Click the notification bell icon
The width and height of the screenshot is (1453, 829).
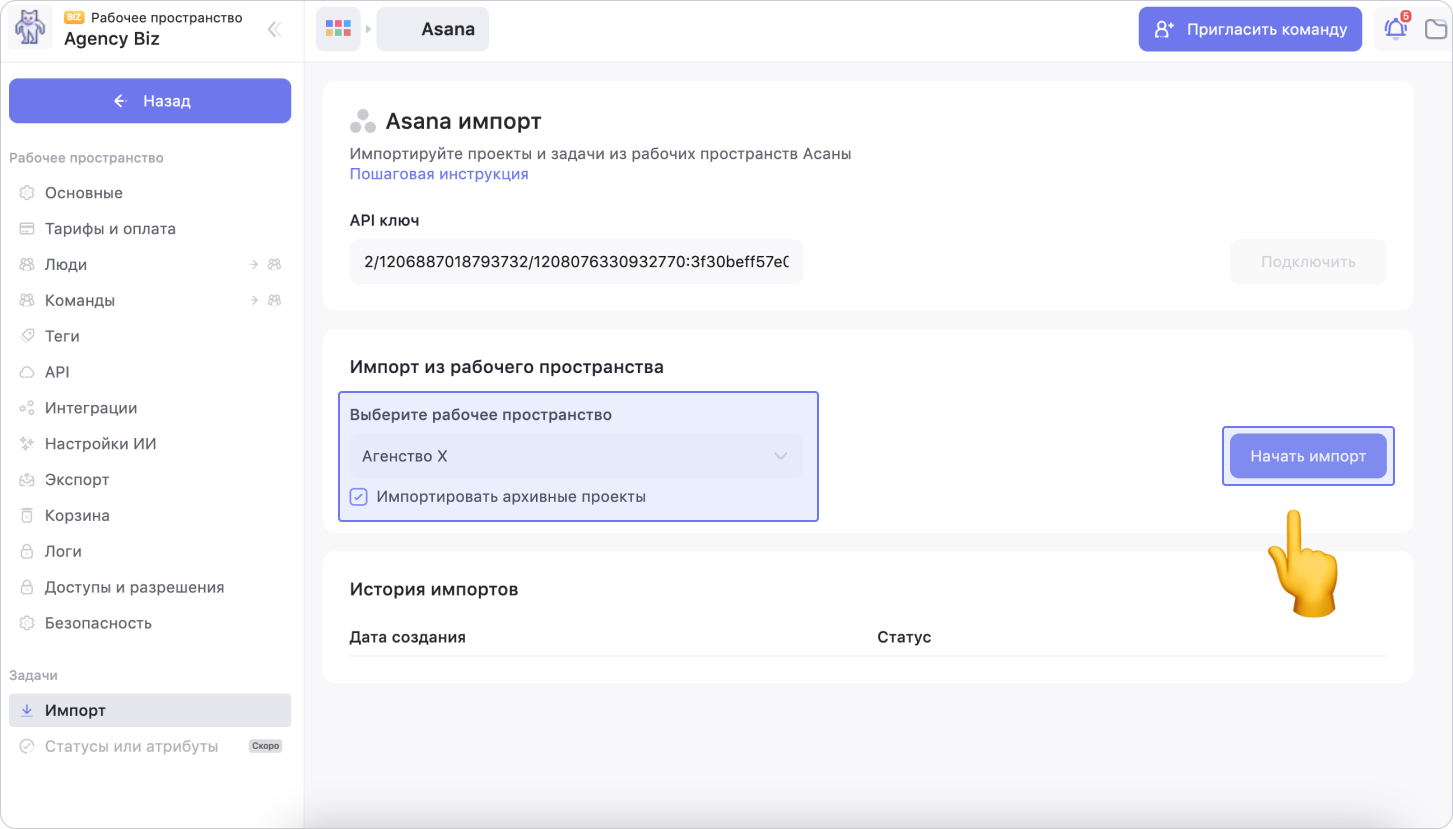[1395, 29]
